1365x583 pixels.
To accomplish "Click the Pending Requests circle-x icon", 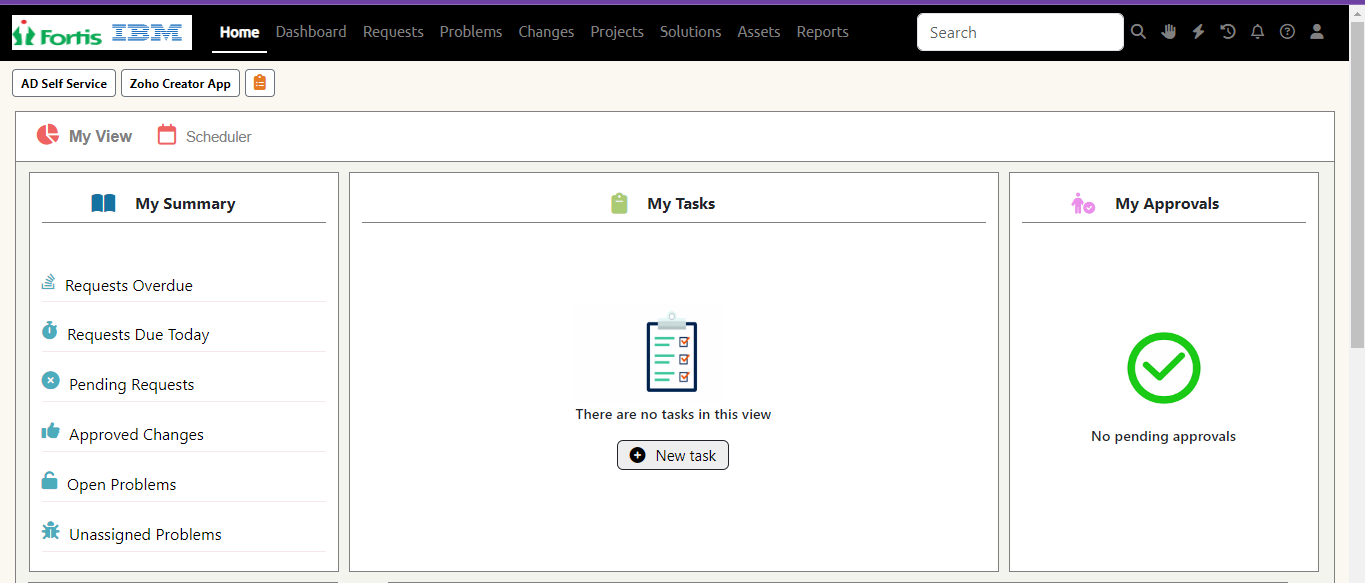I will click(50, 381).
